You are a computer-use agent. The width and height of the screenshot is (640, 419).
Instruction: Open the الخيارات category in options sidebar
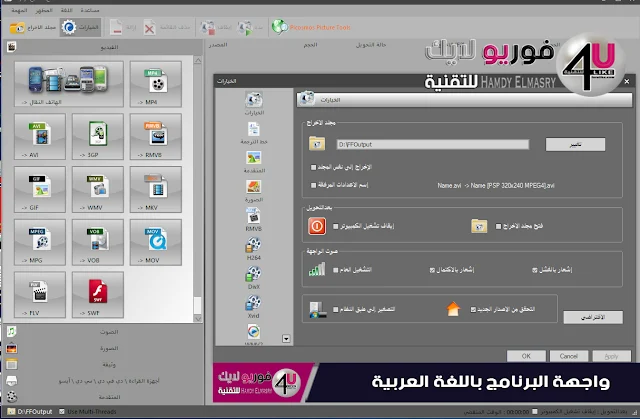click(254, 104)
